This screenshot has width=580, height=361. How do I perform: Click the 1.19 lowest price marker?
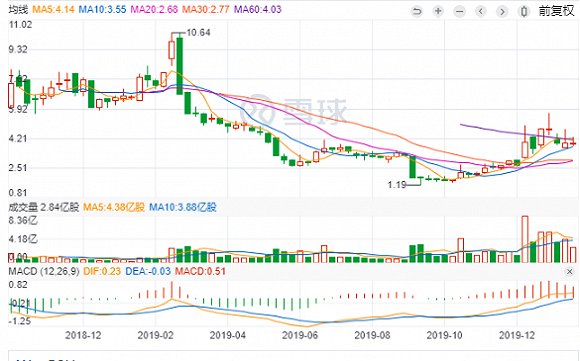tap(397, 184)
